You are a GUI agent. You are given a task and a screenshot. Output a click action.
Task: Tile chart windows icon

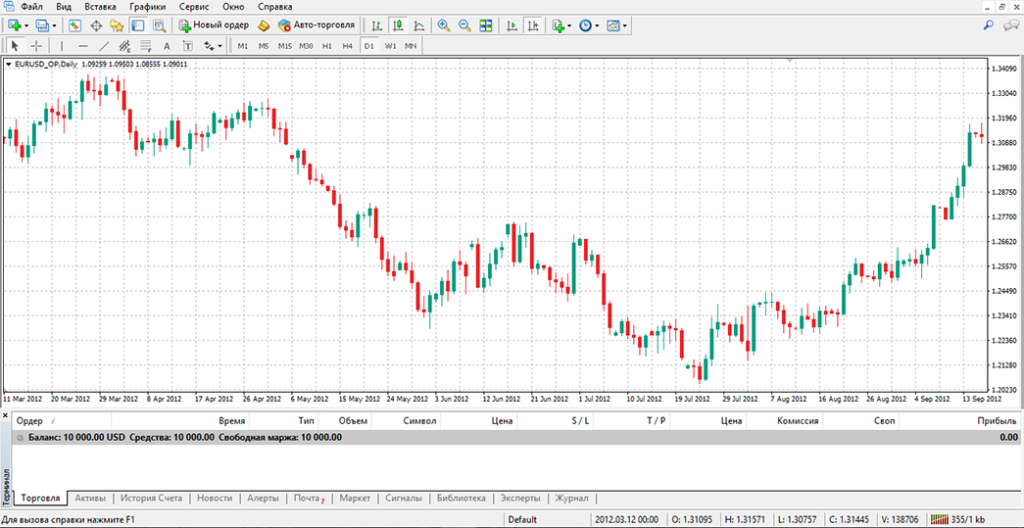point(485,25)
